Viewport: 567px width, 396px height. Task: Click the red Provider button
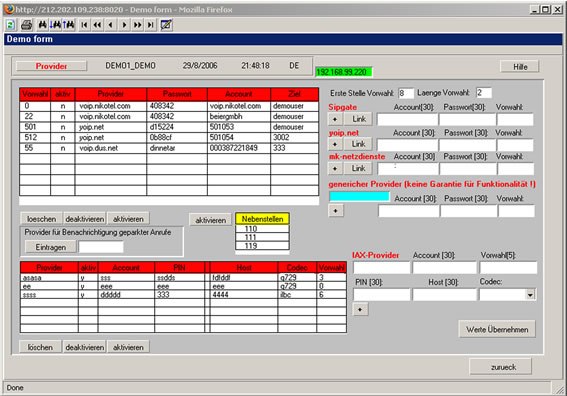point(51,66)
